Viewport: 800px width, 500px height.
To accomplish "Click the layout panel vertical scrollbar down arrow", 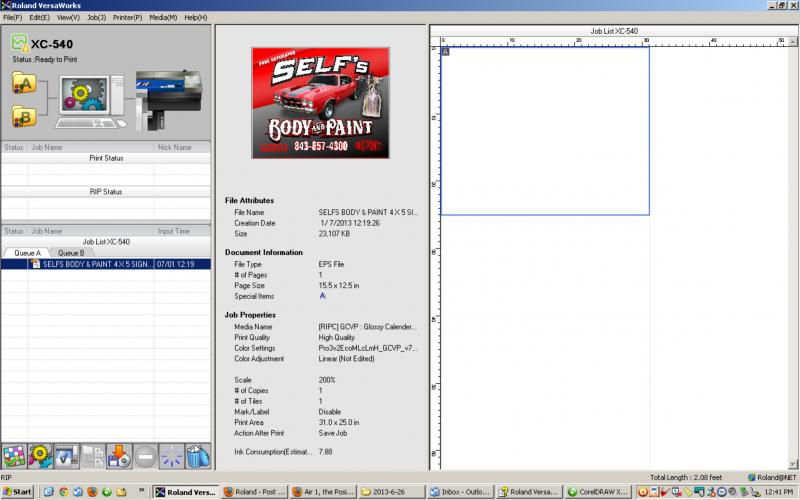I will point(792,464).
